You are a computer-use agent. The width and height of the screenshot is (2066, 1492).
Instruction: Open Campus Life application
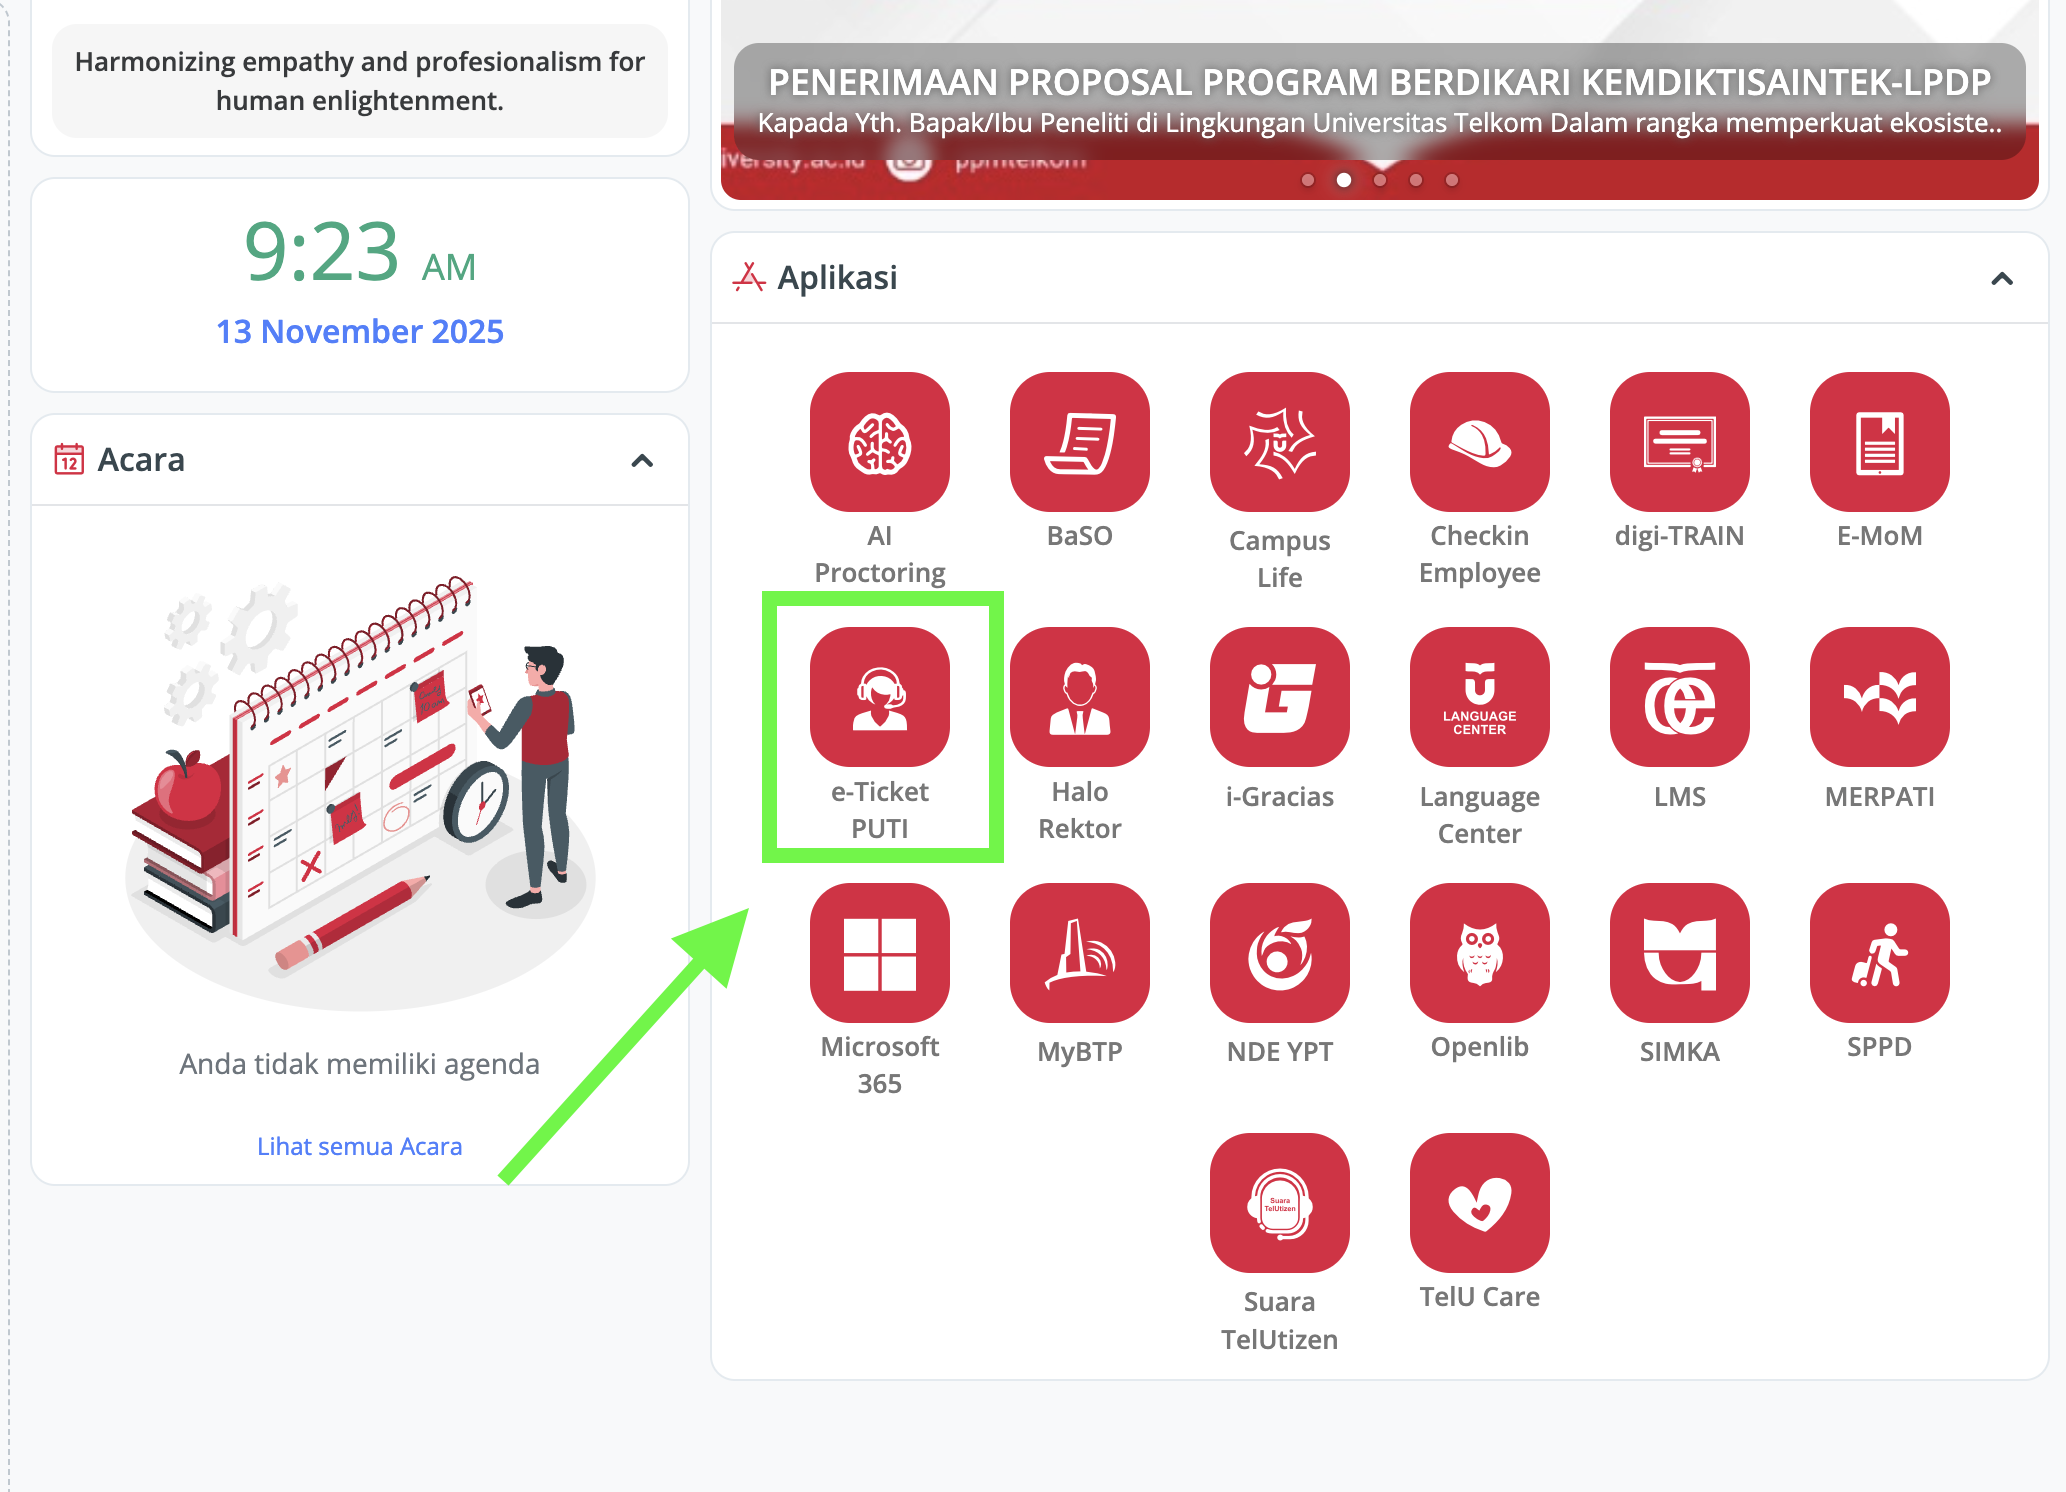coord(1279,443)
